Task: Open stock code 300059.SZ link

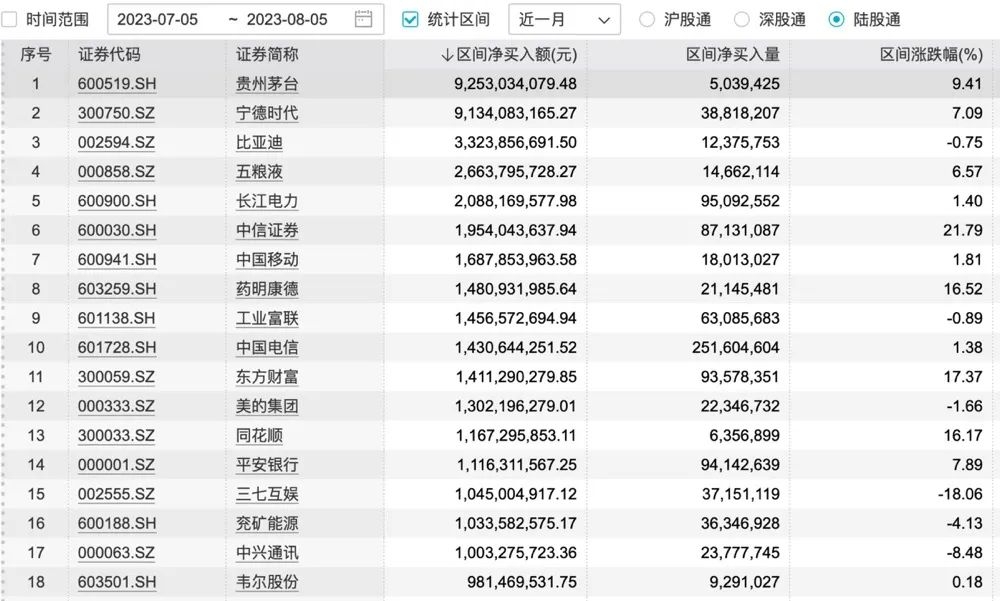Action: click(x=116, y=377)
